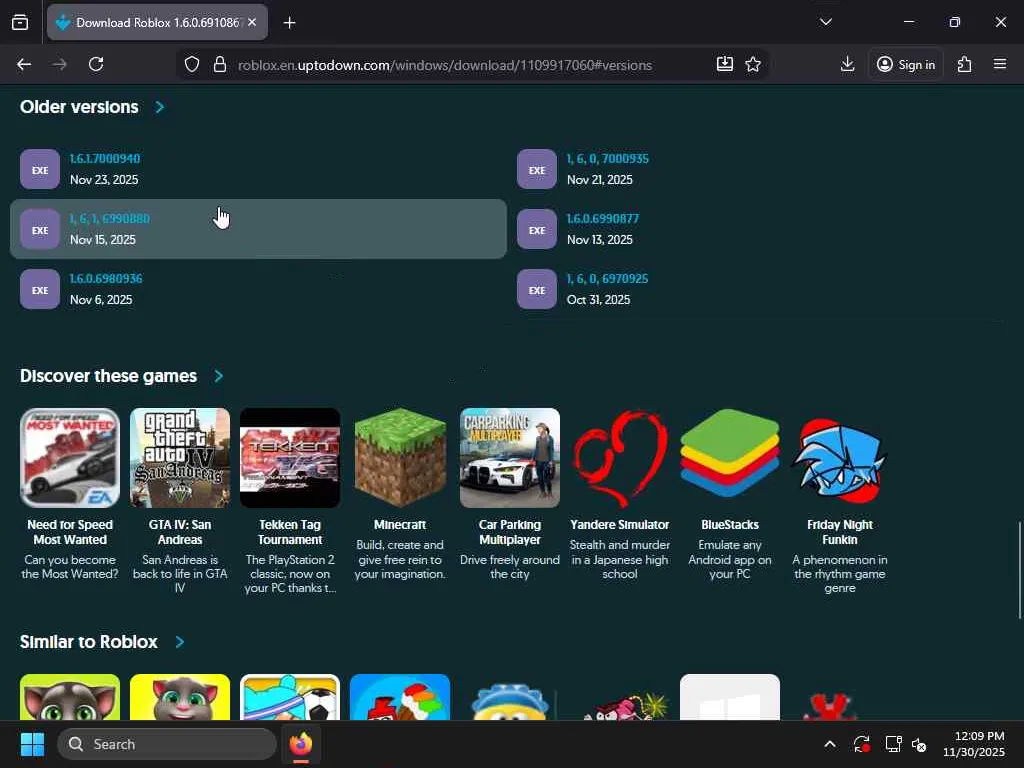1024x768 pixels.
Task: Click the Discover these games heading
Action: click(x=108, y=376)
